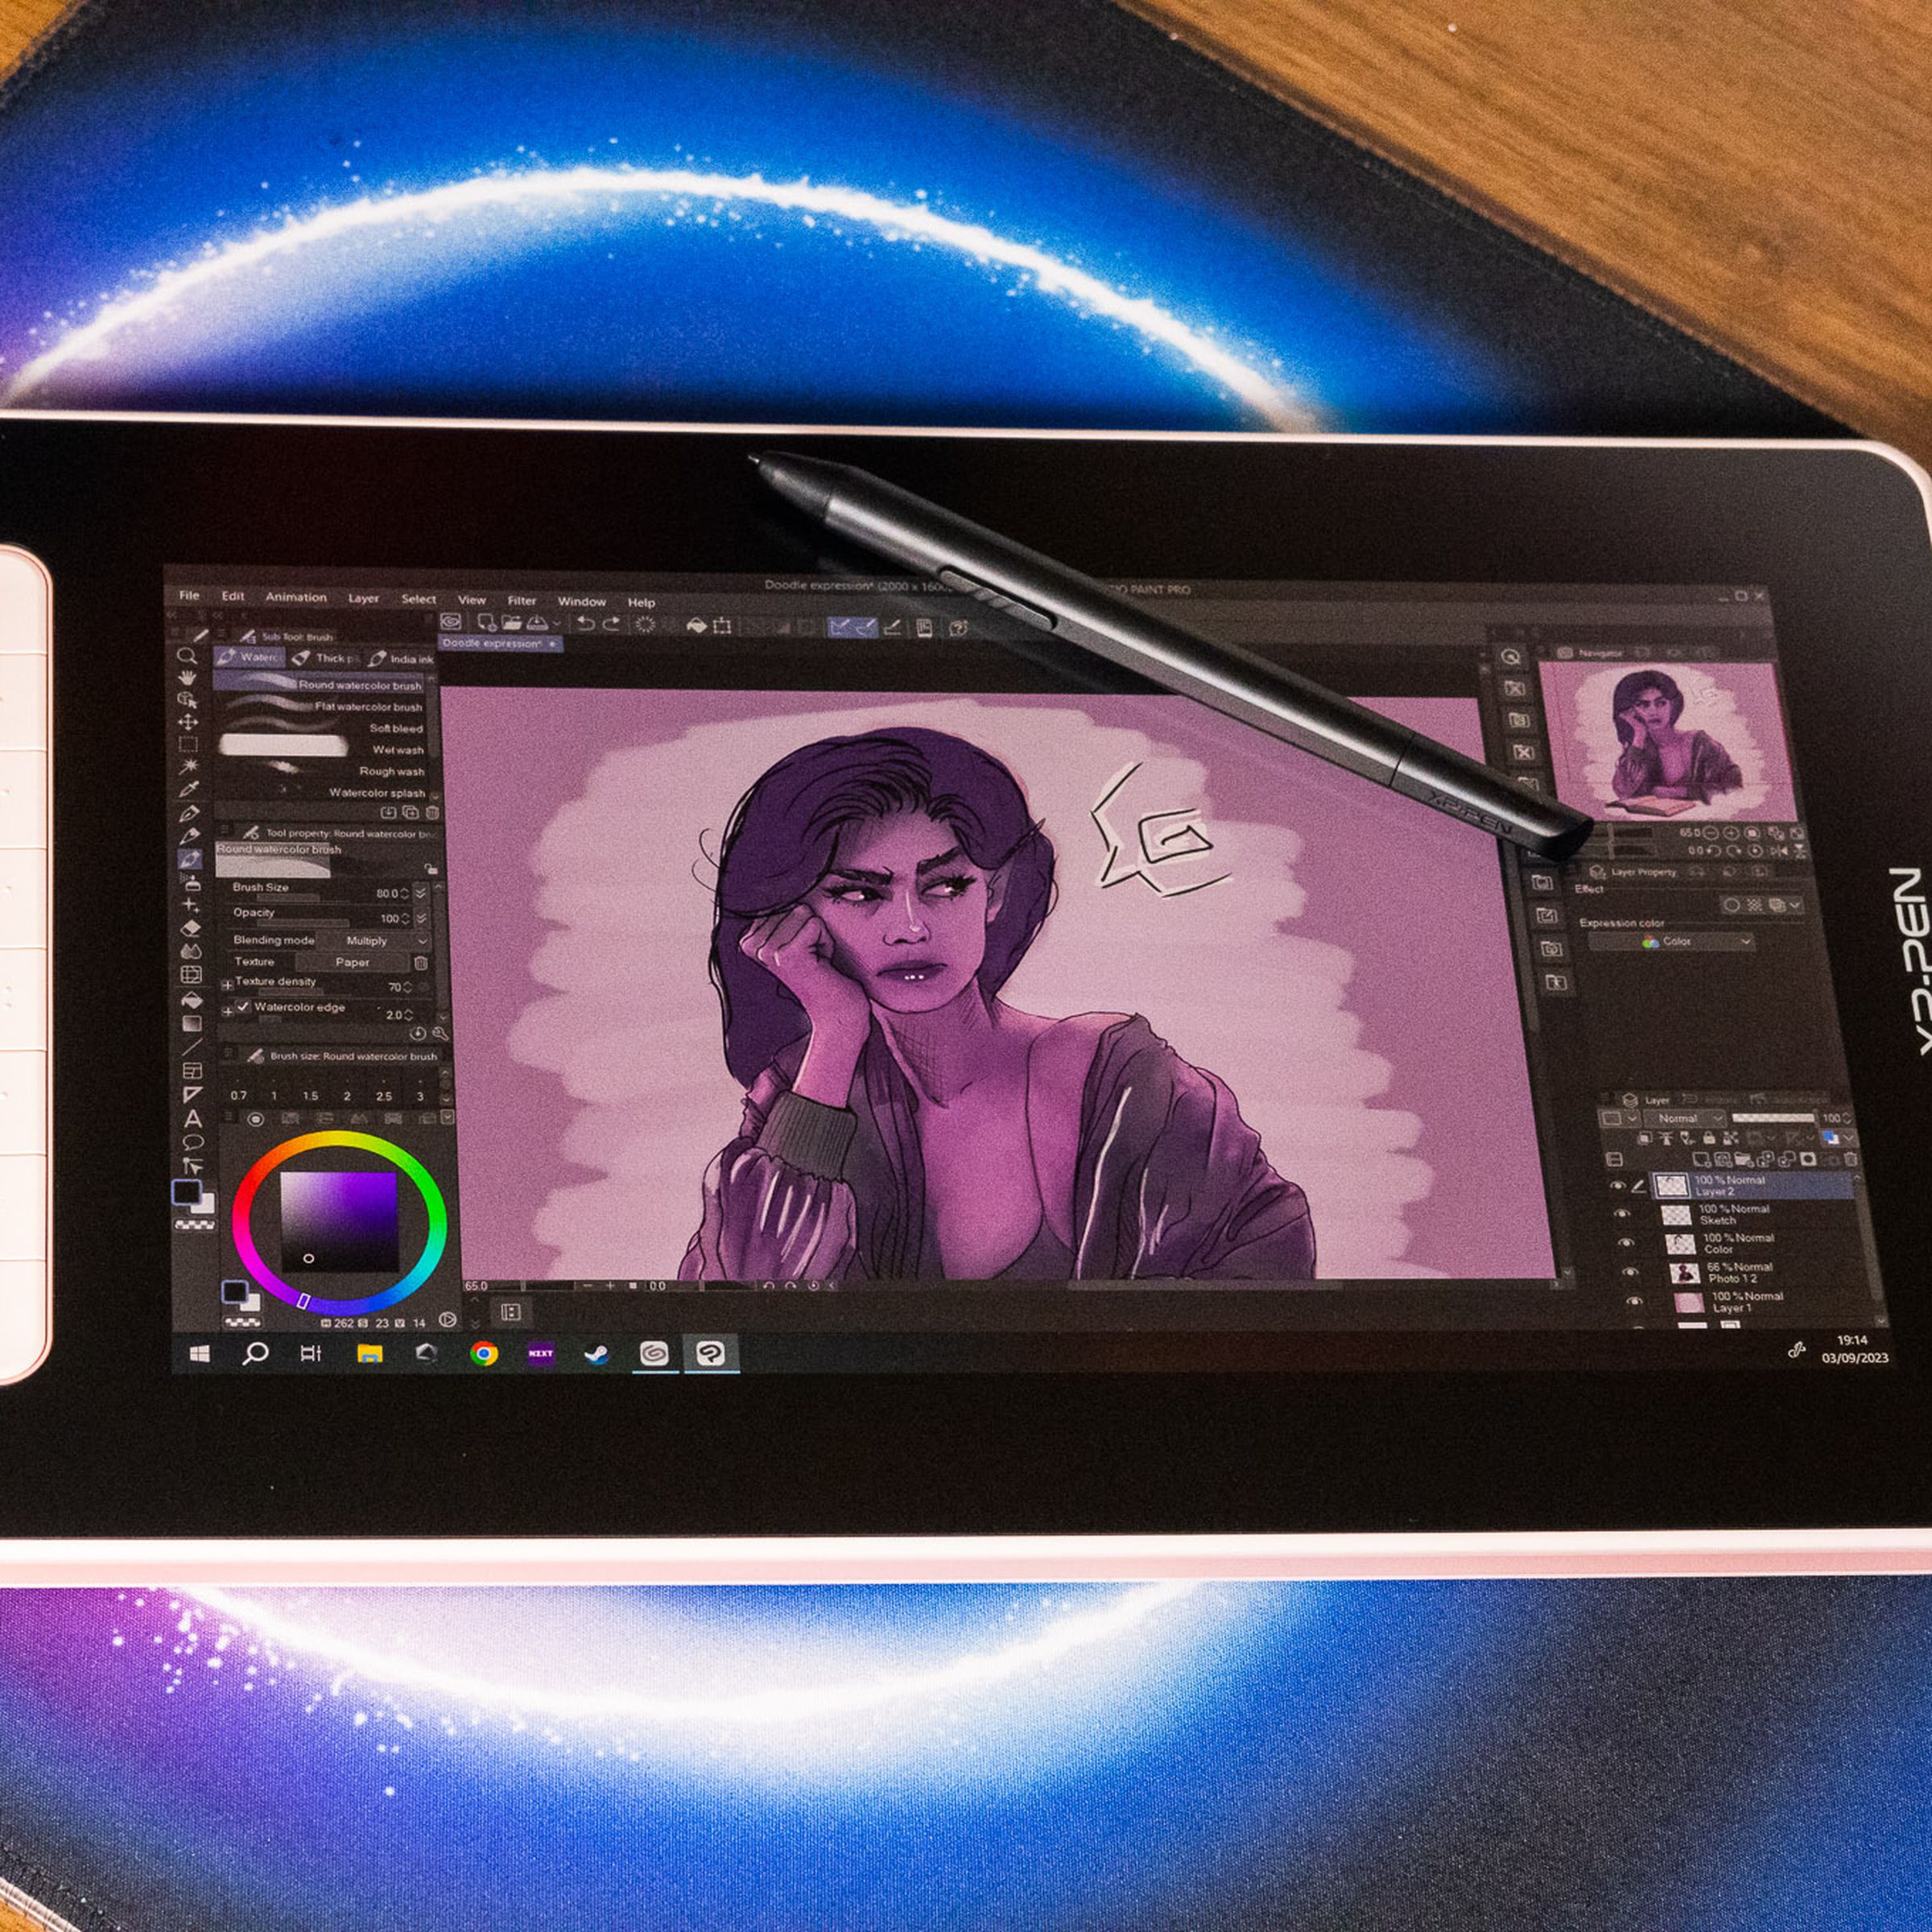This screenshot has width=1932, height=1932.
Task: Select the Balloon tool
Action: click(193, 1142)
